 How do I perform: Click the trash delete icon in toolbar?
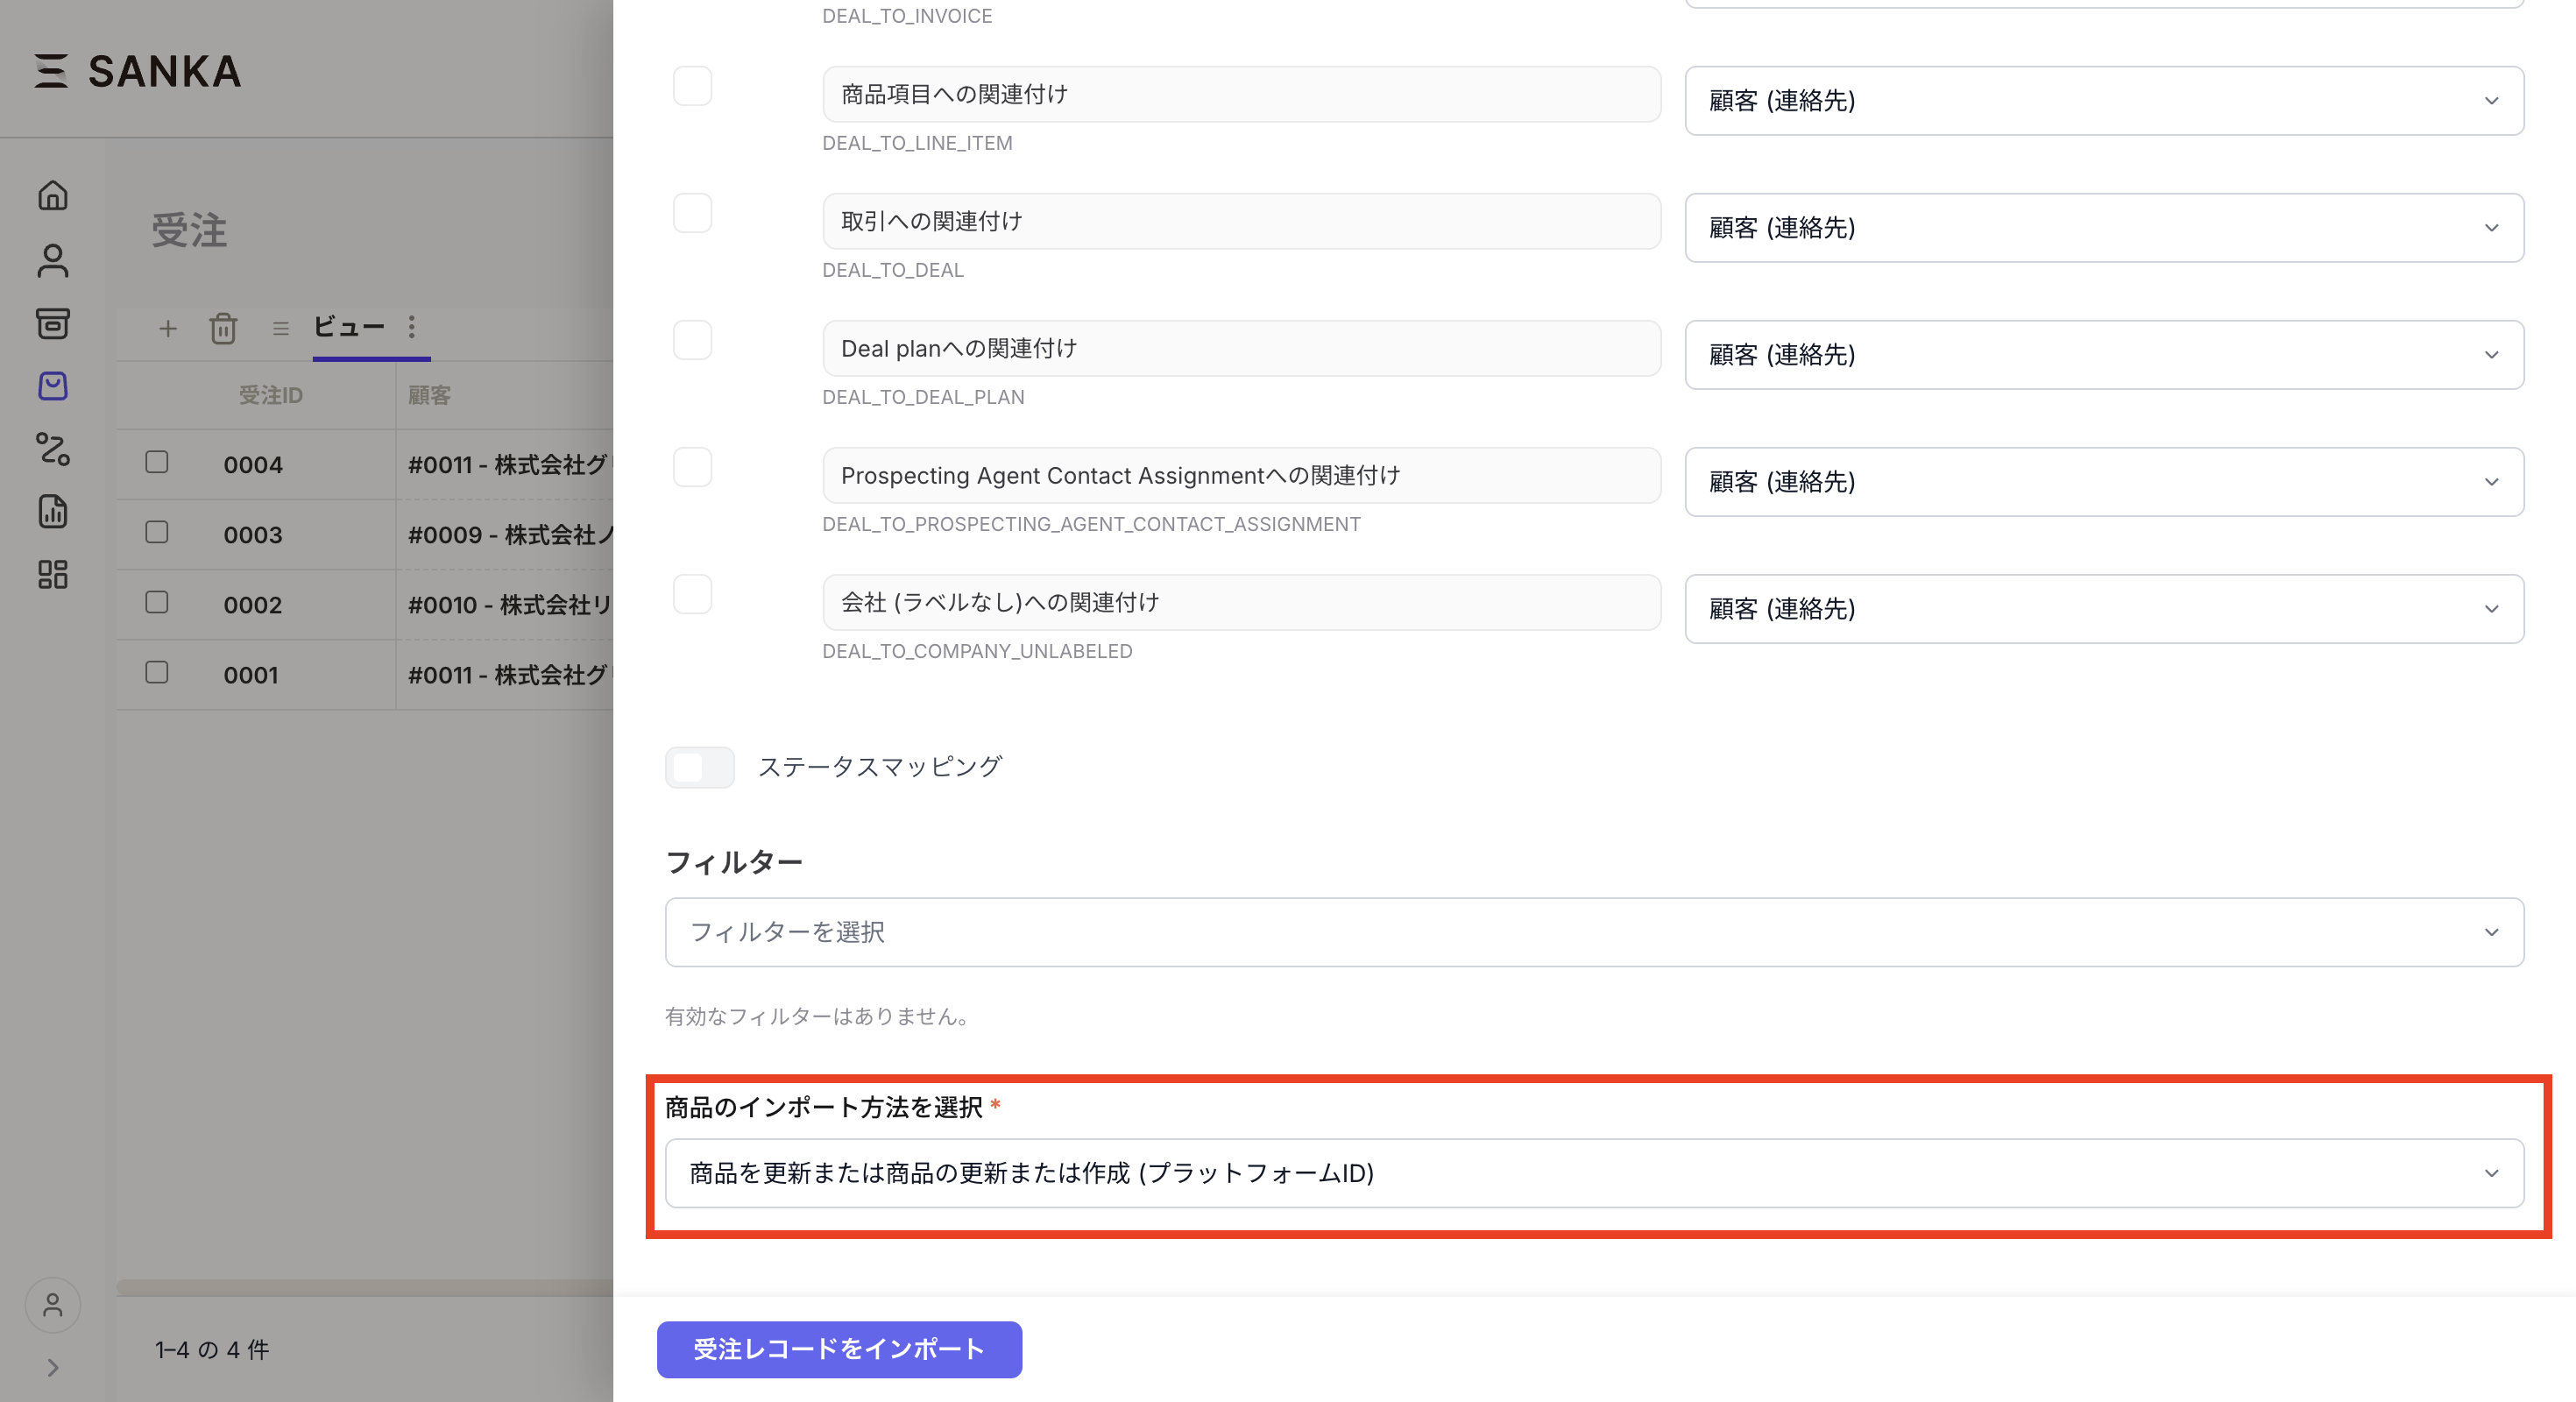click(x=223, y=328)
